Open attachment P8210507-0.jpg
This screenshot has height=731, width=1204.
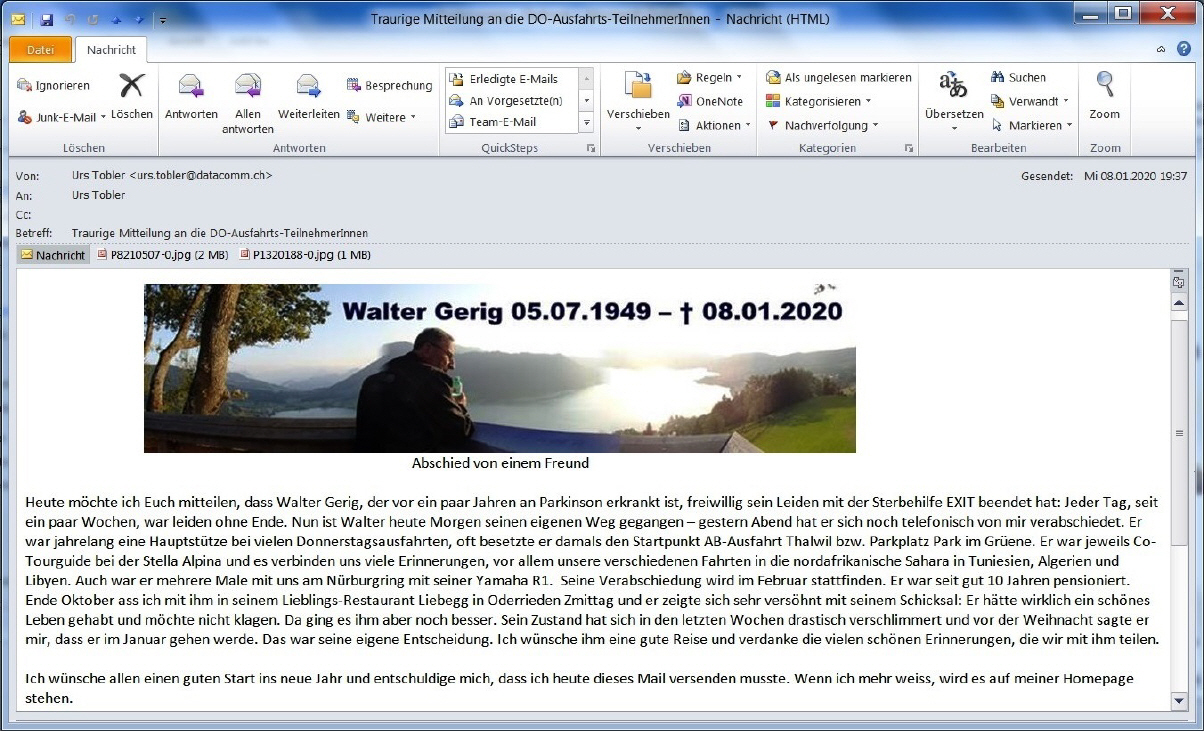162,255
